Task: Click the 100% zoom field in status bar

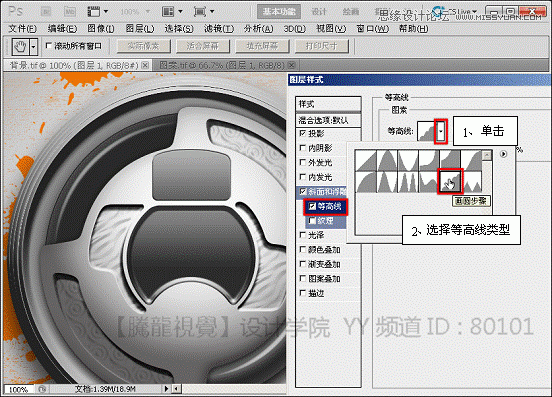Action: (19, 389)
